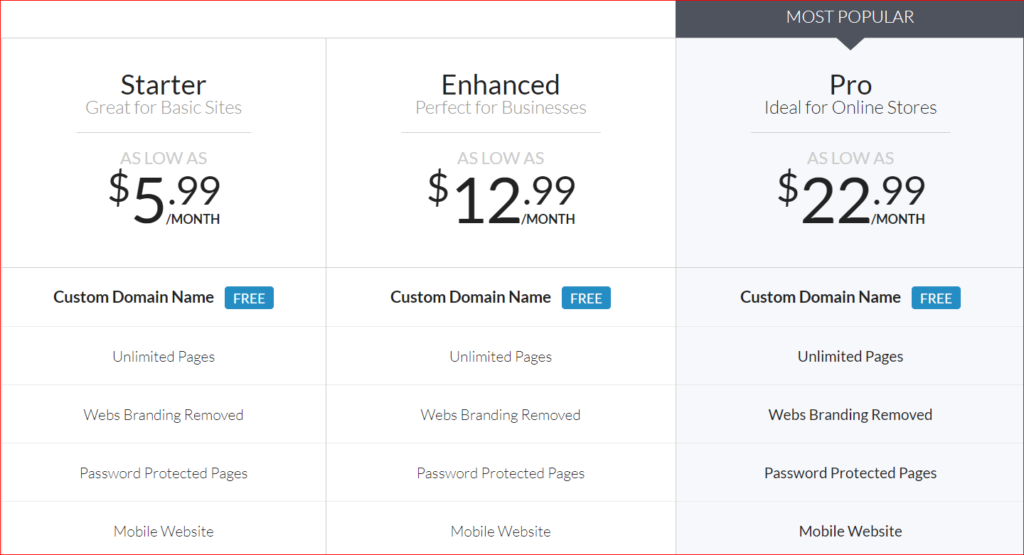Click Ideal for Online Stores subtitle
The image size is (1024, 555).
coord(850,108)
